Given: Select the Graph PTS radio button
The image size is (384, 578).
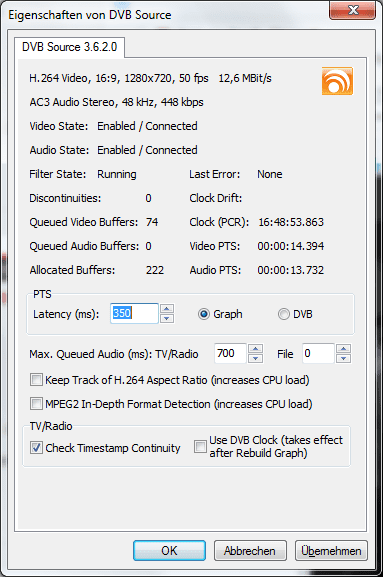Looking at the screenshot, I should pyautogui.click(x=203, y=314).
